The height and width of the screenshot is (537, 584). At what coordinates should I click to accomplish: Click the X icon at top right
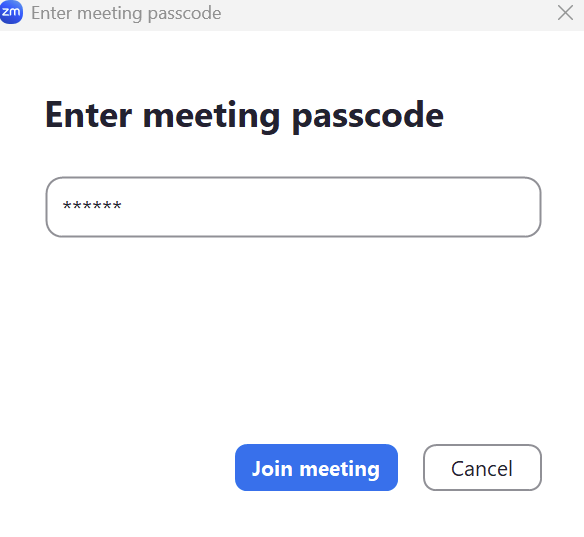(565, 13)
